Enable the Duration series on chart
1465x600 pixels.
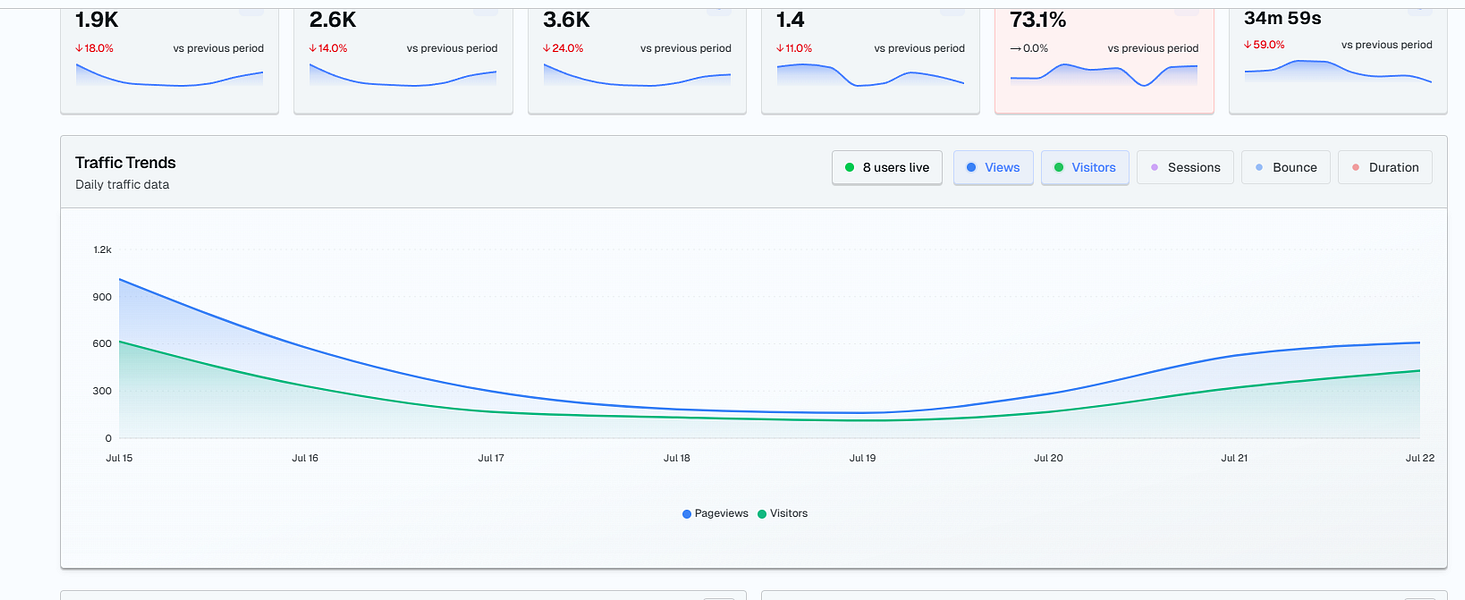tap(1385, 167)
